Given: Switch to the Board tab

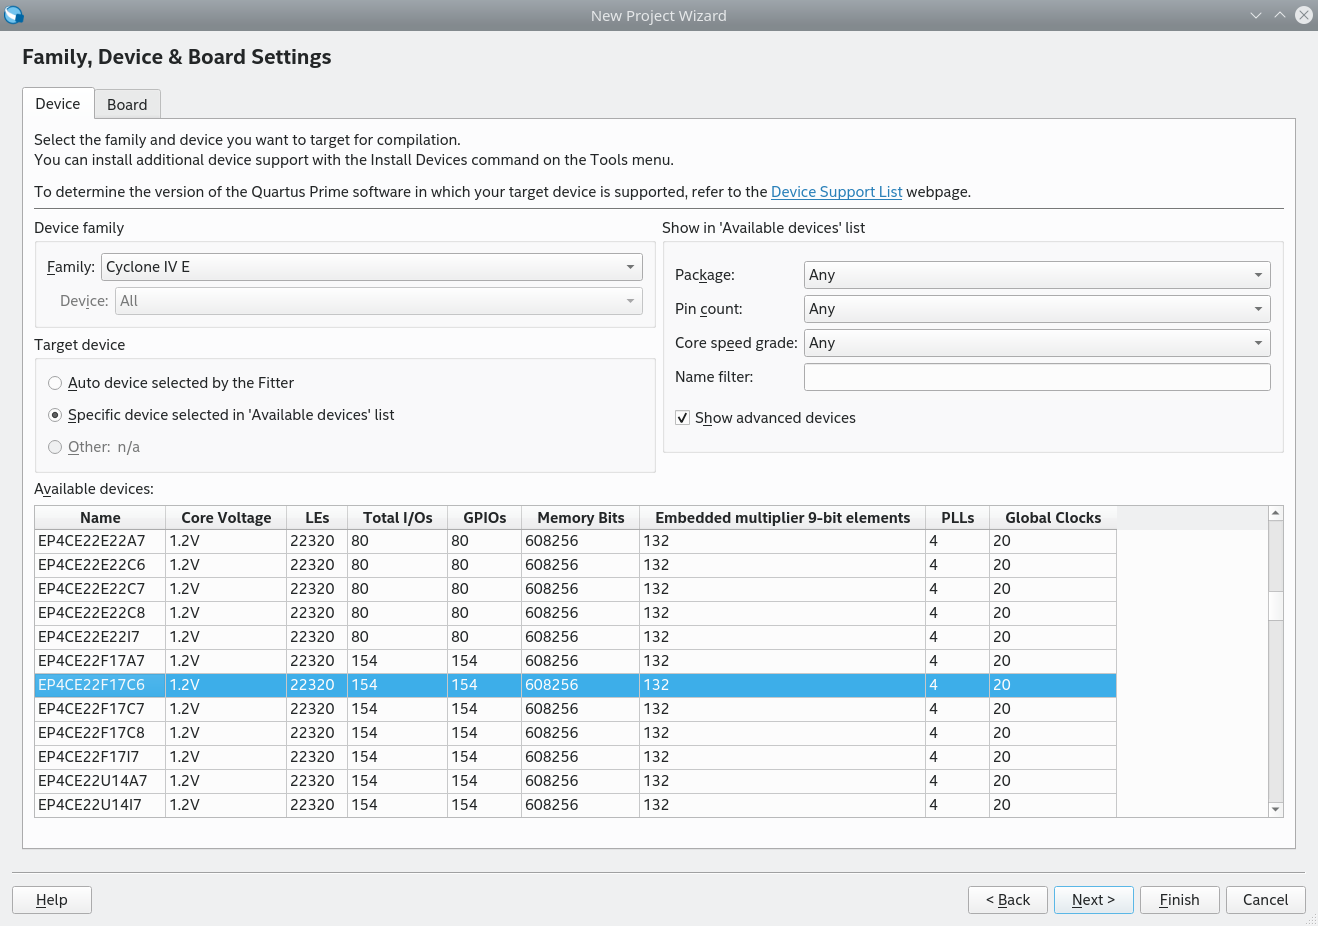Looking at the screenshot, I should 127,104.
